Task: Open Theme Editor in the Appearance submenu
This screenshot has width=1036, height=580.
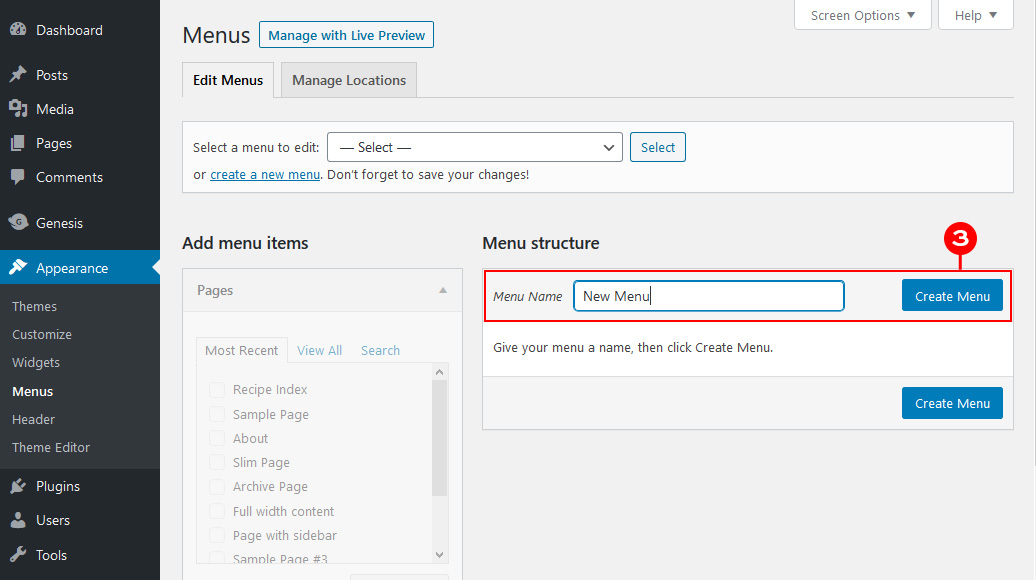Action: point(51,447)
